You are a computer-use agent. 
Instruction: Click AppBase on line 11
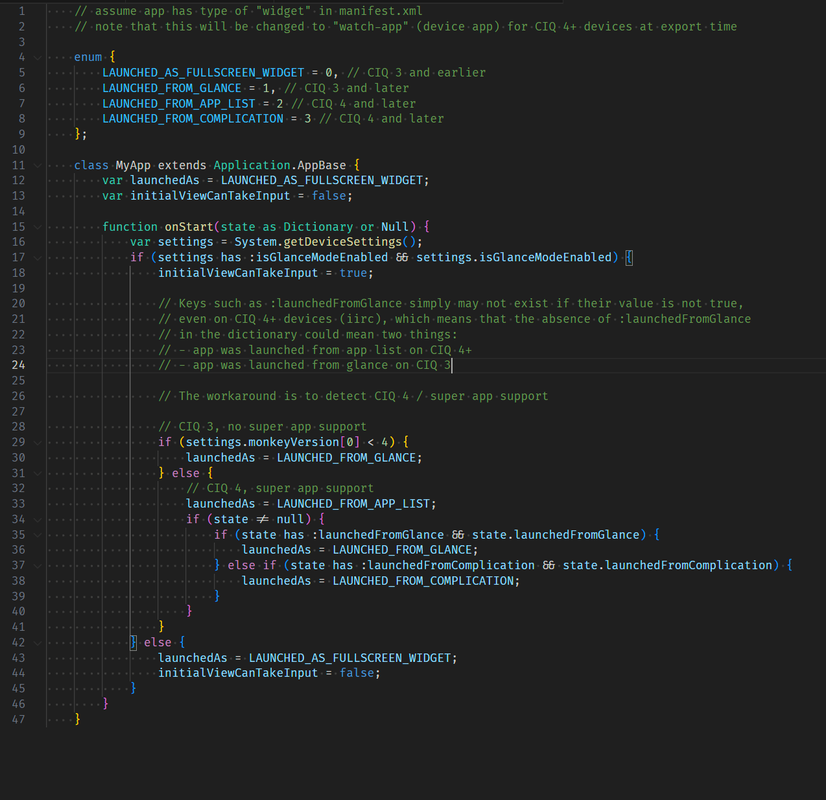point(322,165)
